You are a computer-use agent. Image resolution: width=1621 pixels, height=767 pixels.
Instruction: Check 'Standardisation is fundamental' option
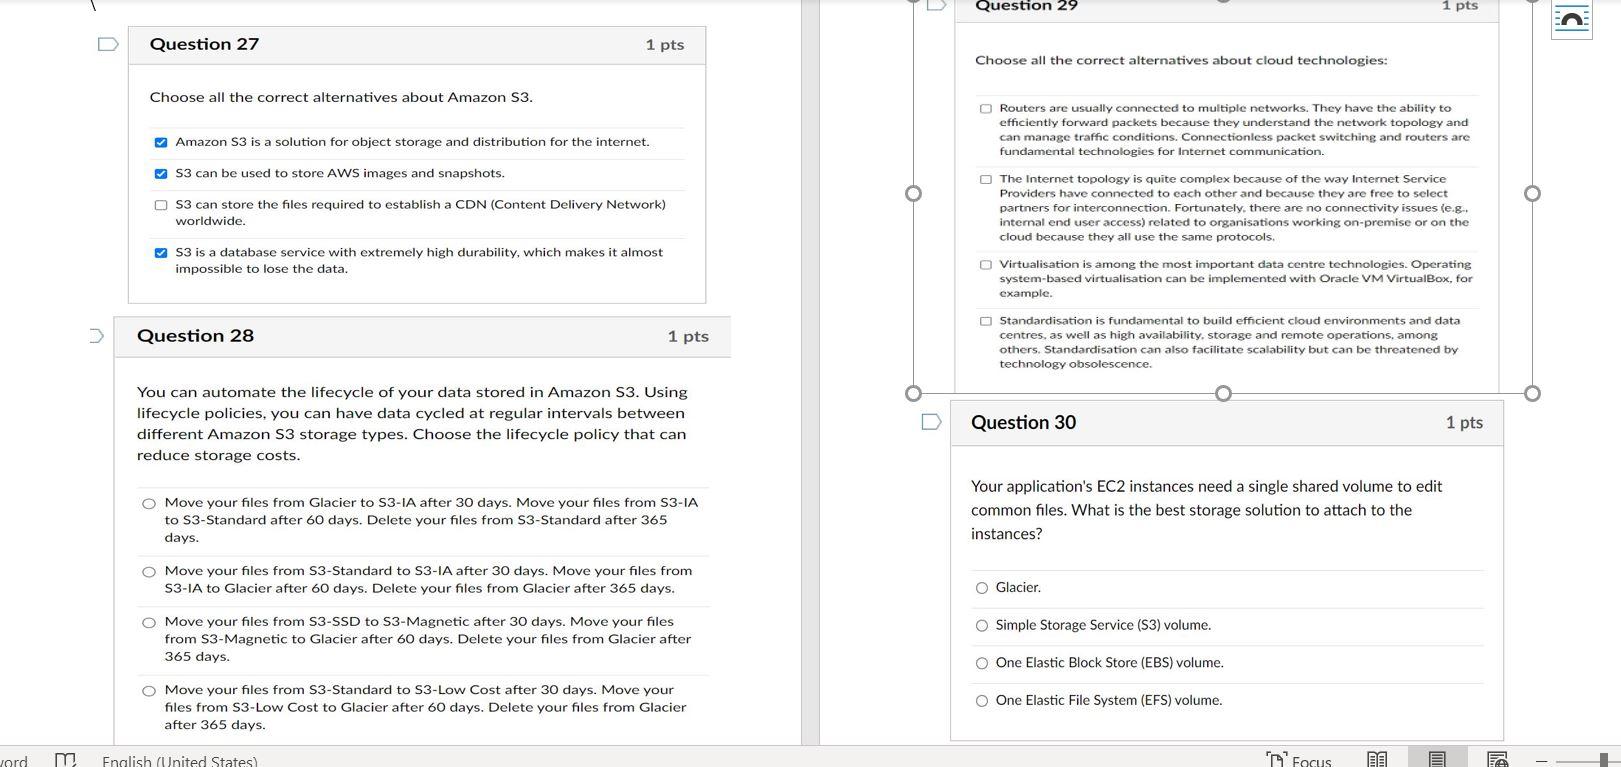point(986,321)
